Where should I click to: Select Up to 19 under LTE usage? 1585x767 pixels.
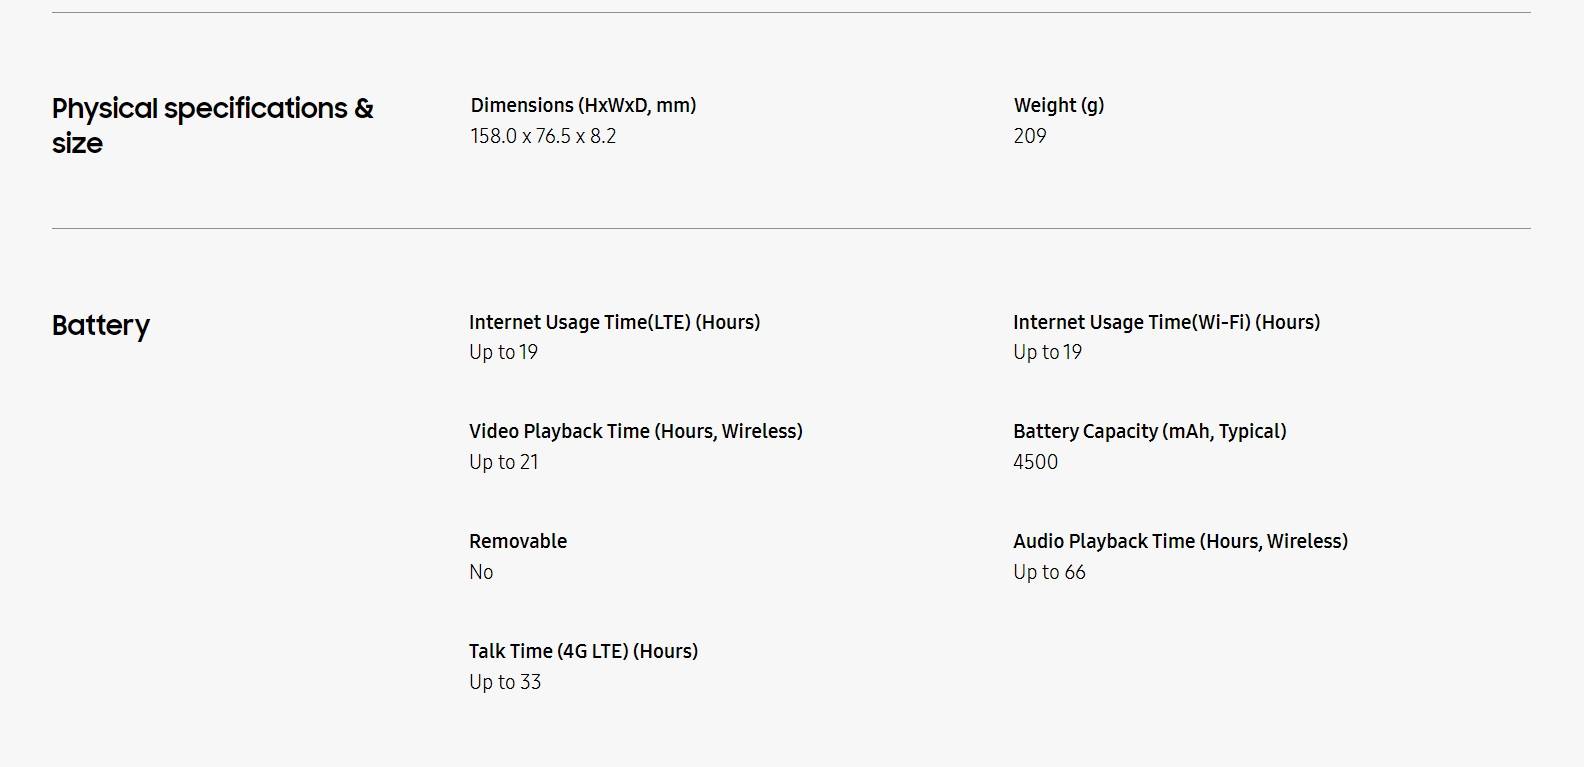[x=503, y=352]
